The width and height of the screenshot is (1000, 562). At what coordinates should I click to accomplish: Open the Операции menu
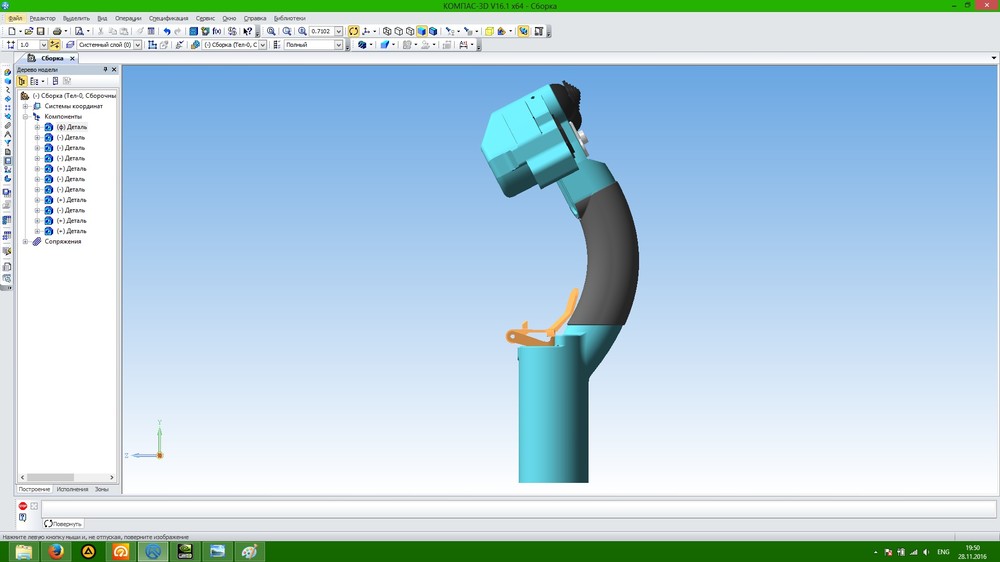click(x=128, y=18)
